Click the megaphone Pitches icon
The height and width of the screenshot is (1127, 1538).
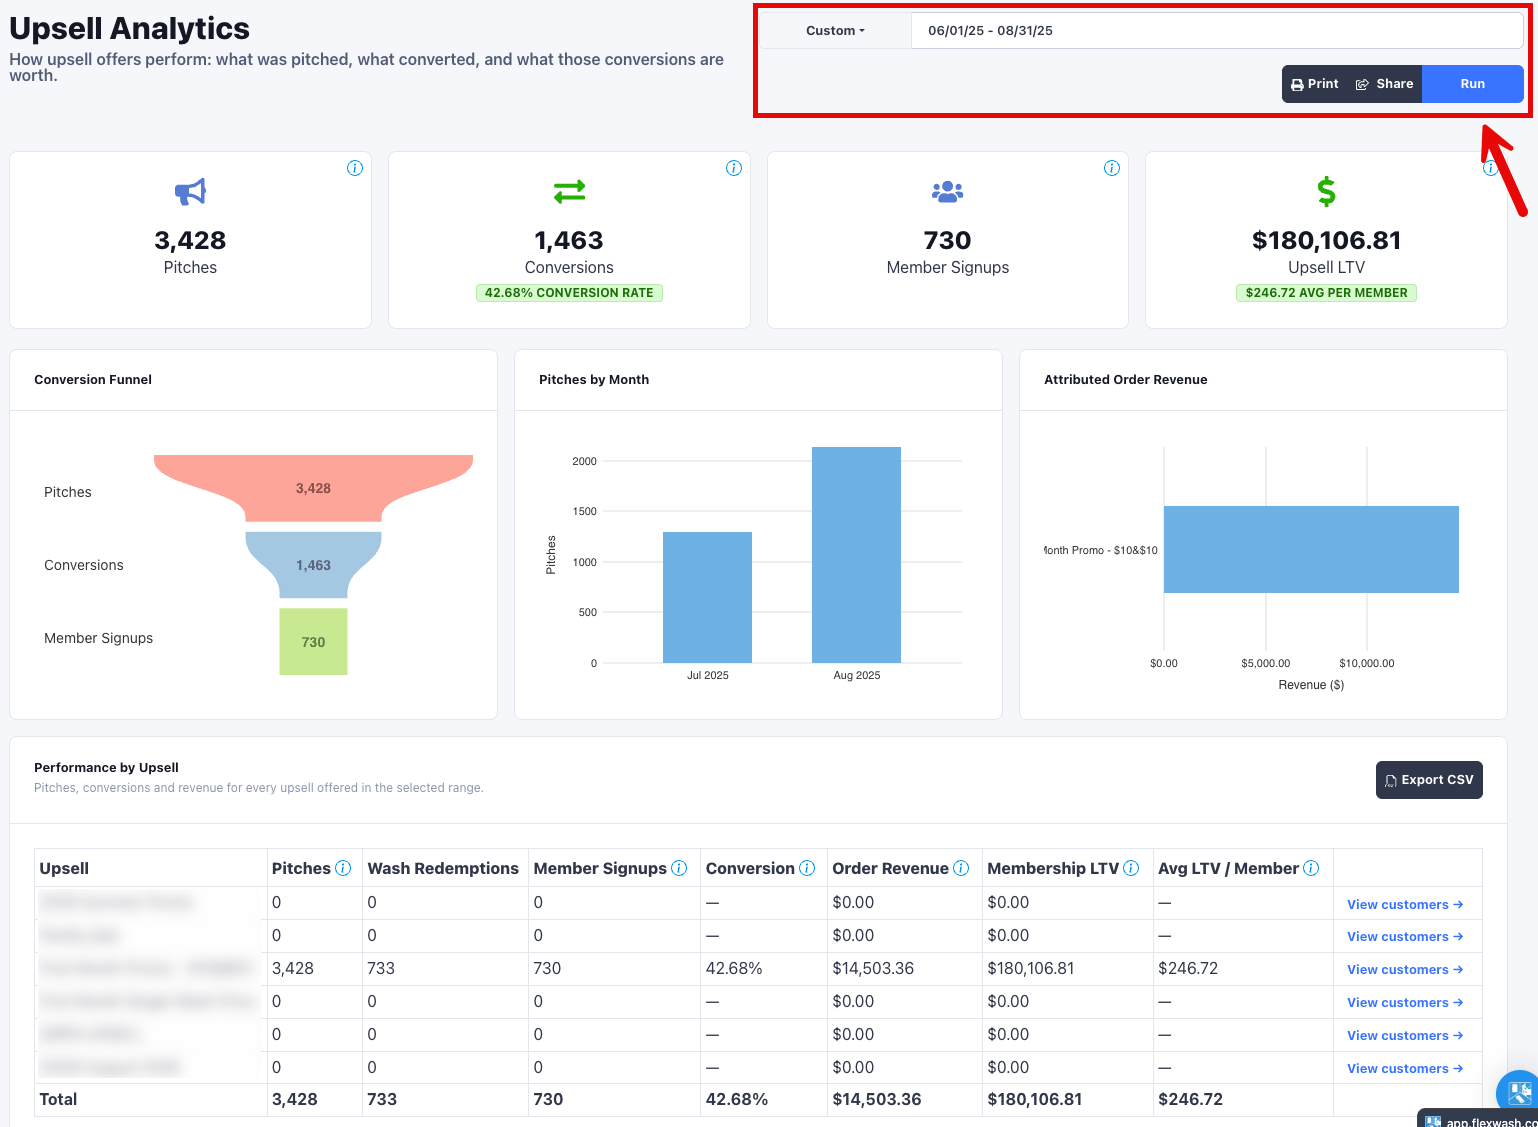click(190, 191)
